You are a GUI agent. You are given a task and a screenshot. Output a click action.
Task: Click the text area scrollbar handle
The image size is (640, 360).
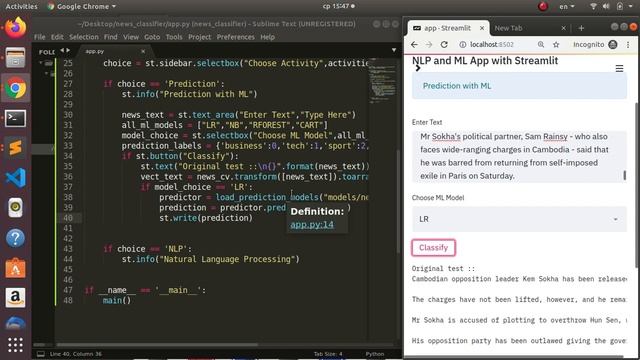tap(624, 176)
